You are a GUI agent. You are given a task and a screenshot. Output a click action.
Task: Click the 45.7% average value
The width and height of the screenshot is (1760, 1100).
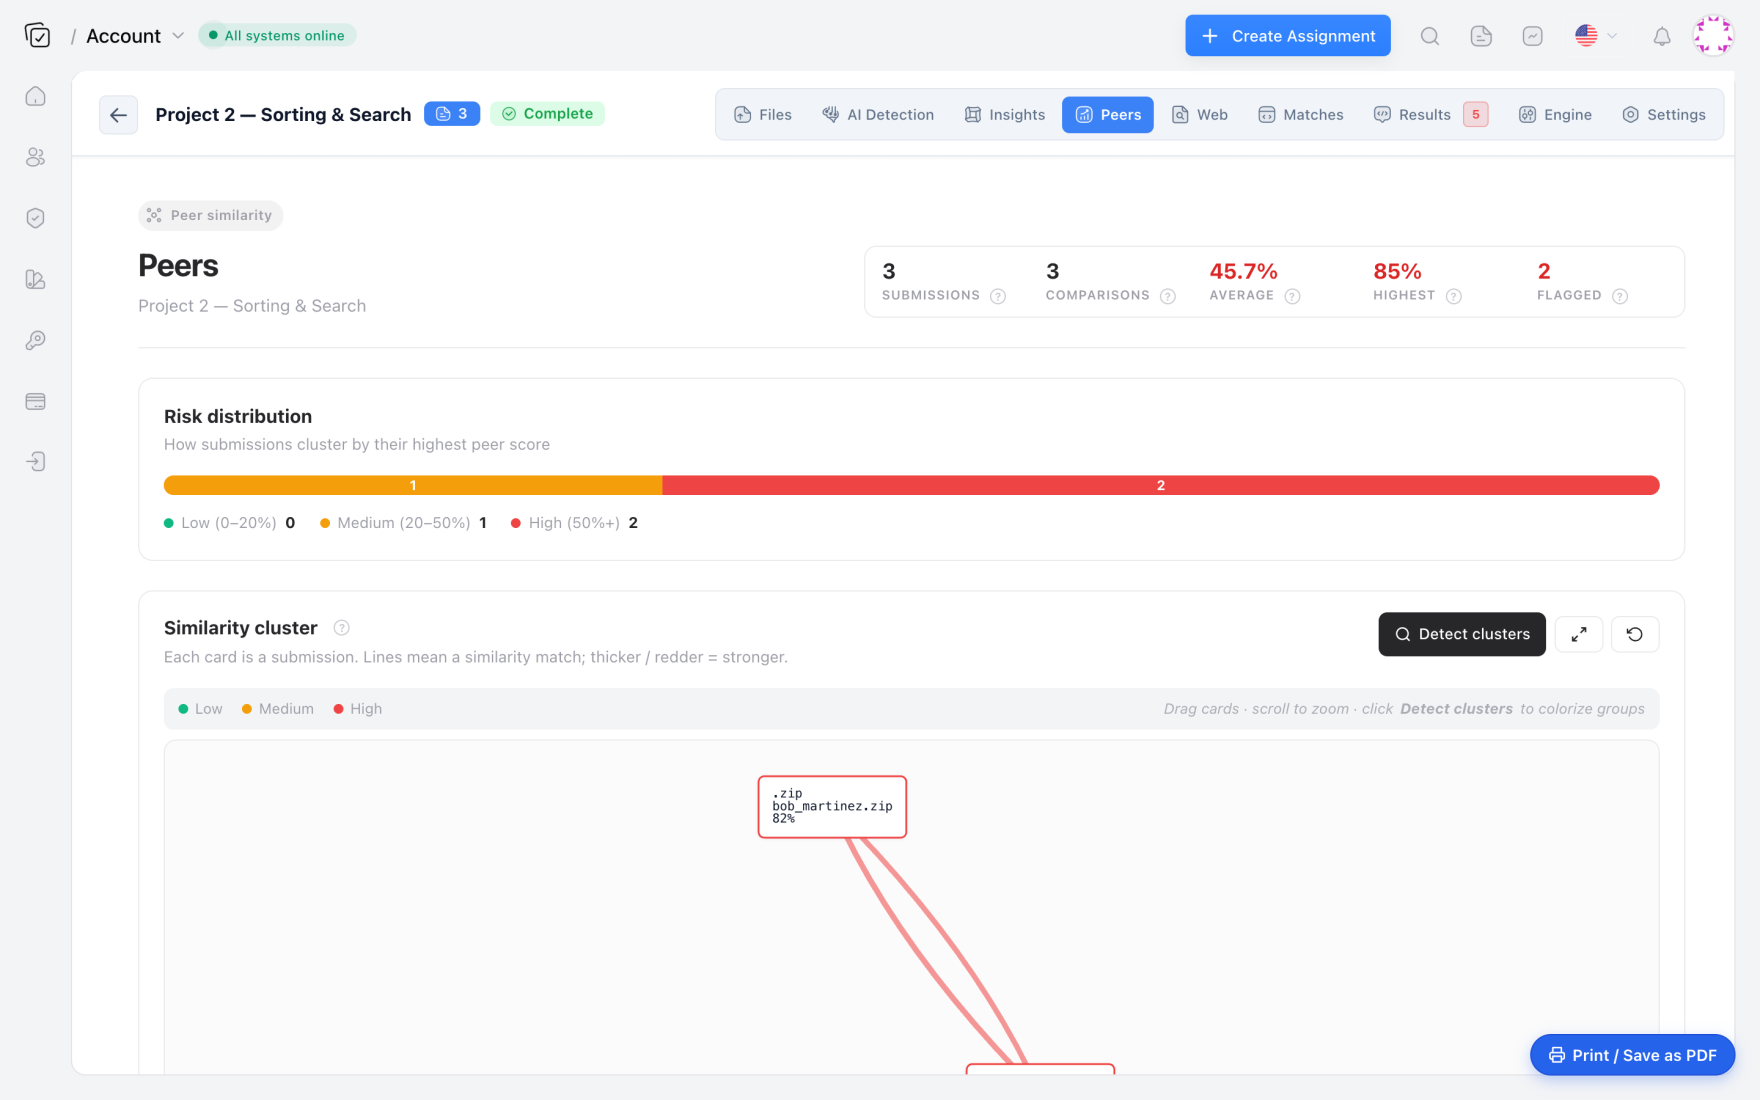click(1244, 272)
